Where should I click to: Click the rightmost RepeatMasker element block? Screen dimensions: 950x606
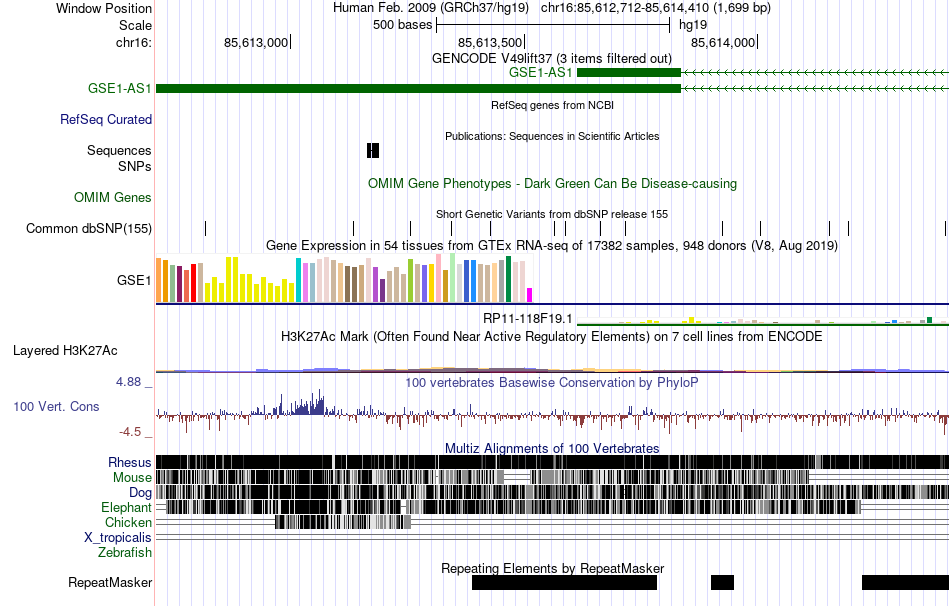[x=905, y=582]
